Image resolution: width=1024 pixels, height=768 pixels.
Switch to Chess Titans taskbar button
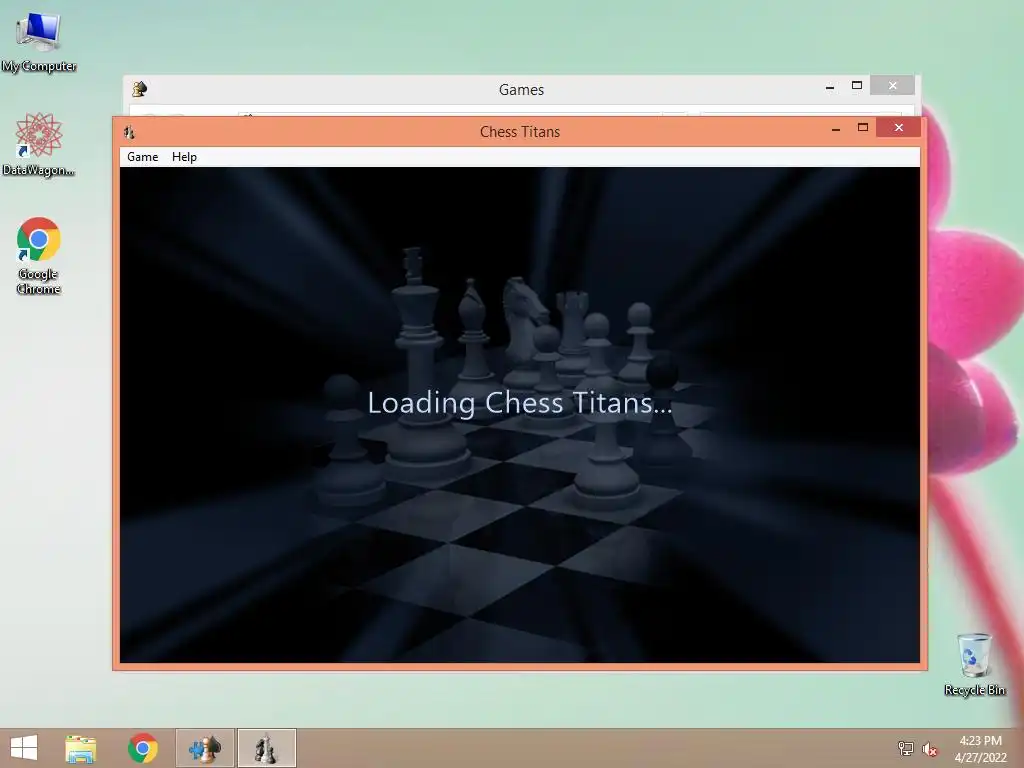[266, 748]
